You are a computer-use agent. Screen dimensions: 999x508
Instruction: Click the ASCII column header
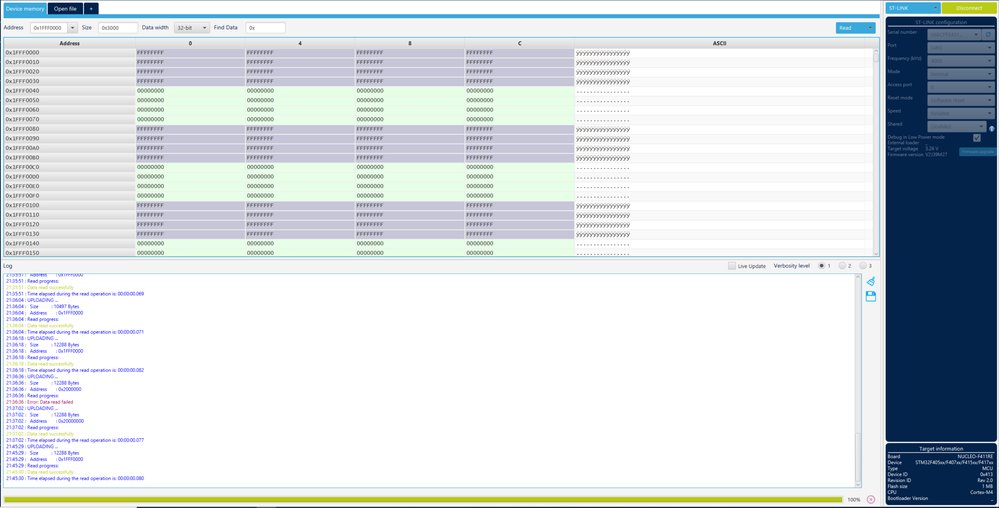pyautogui.click(x=719, y=43)
